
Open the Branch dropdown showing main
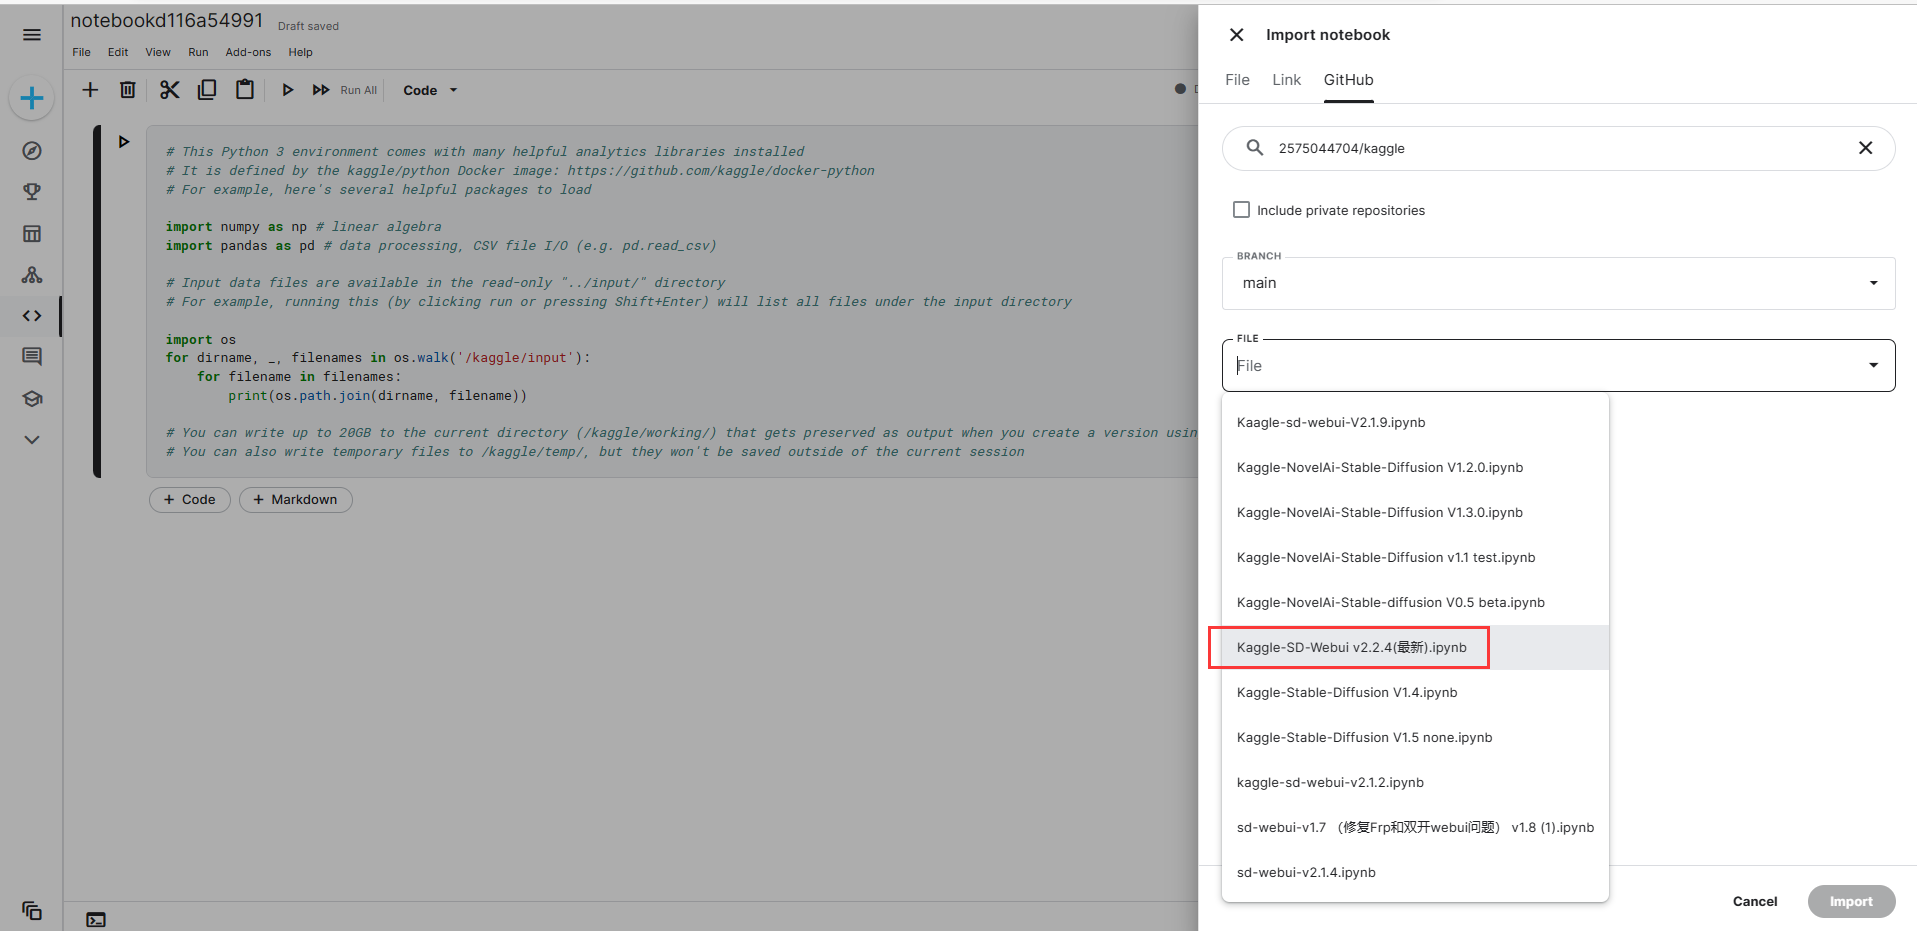click(1558, 283)
